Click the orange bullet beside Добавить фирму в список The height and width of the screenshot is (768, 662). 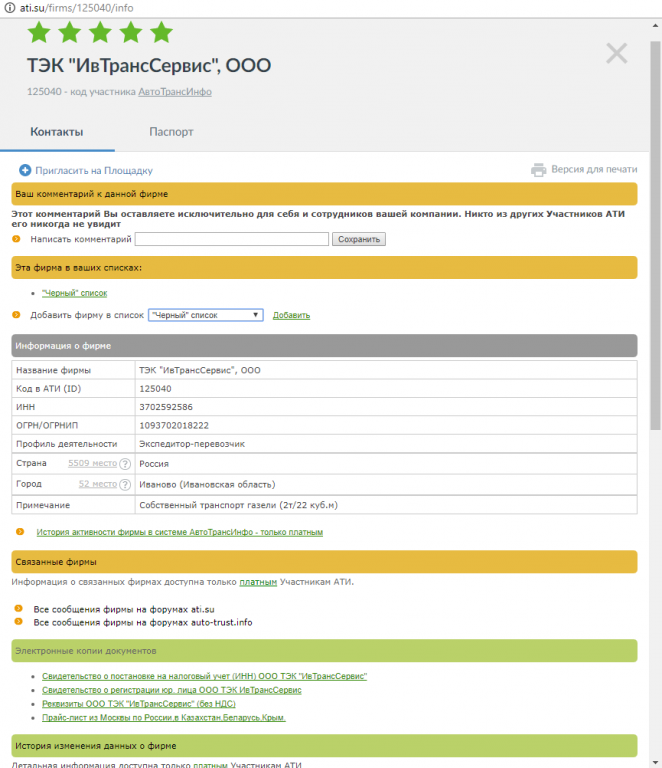pos(16,314)
